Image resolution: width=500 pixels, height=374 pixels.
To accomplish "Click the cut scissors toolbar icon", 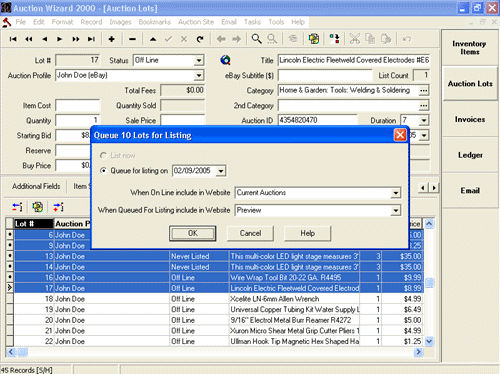I will pyautogui.click(x=355, y=39).
